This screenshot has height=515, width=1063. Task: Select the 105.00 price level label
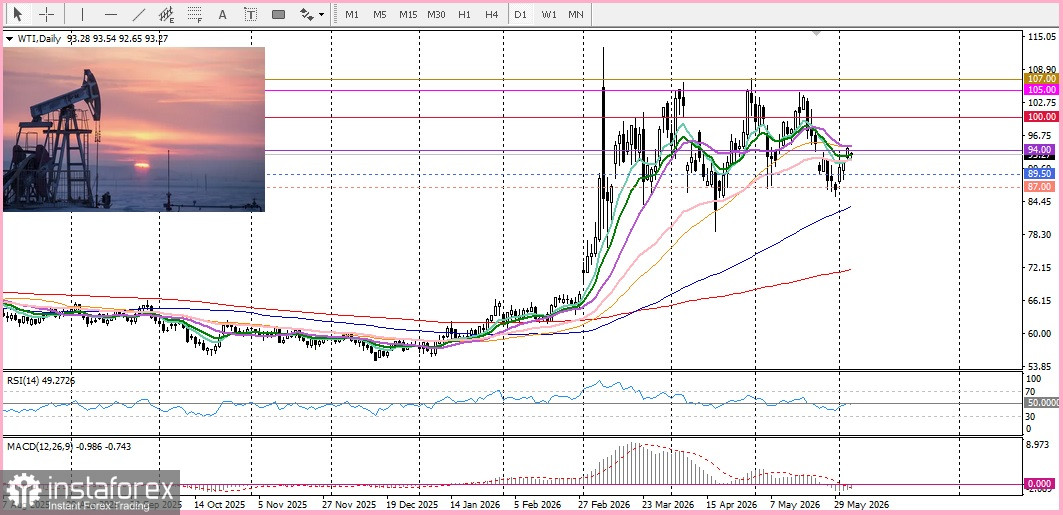[x=1041, y=89]
